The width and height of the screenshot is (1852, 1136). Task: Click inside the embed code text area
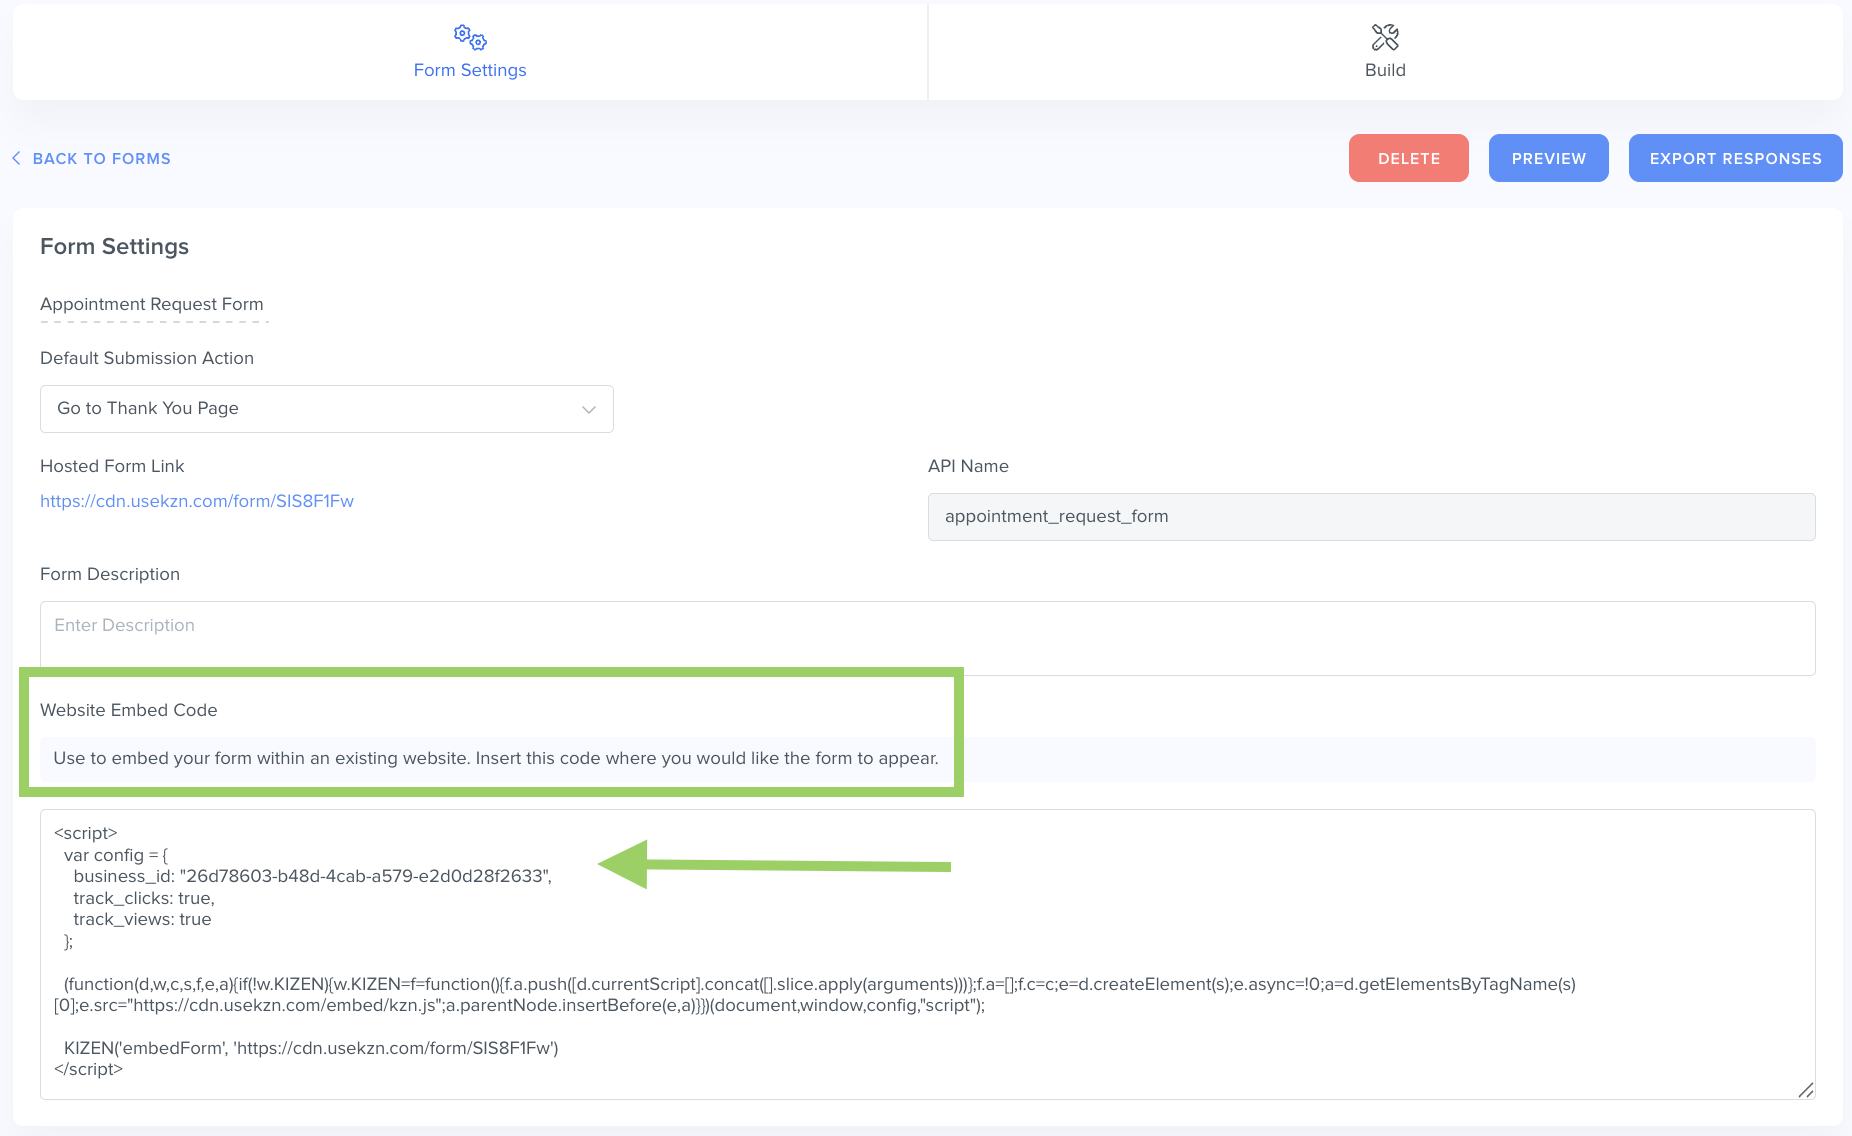tap(928, 954)
